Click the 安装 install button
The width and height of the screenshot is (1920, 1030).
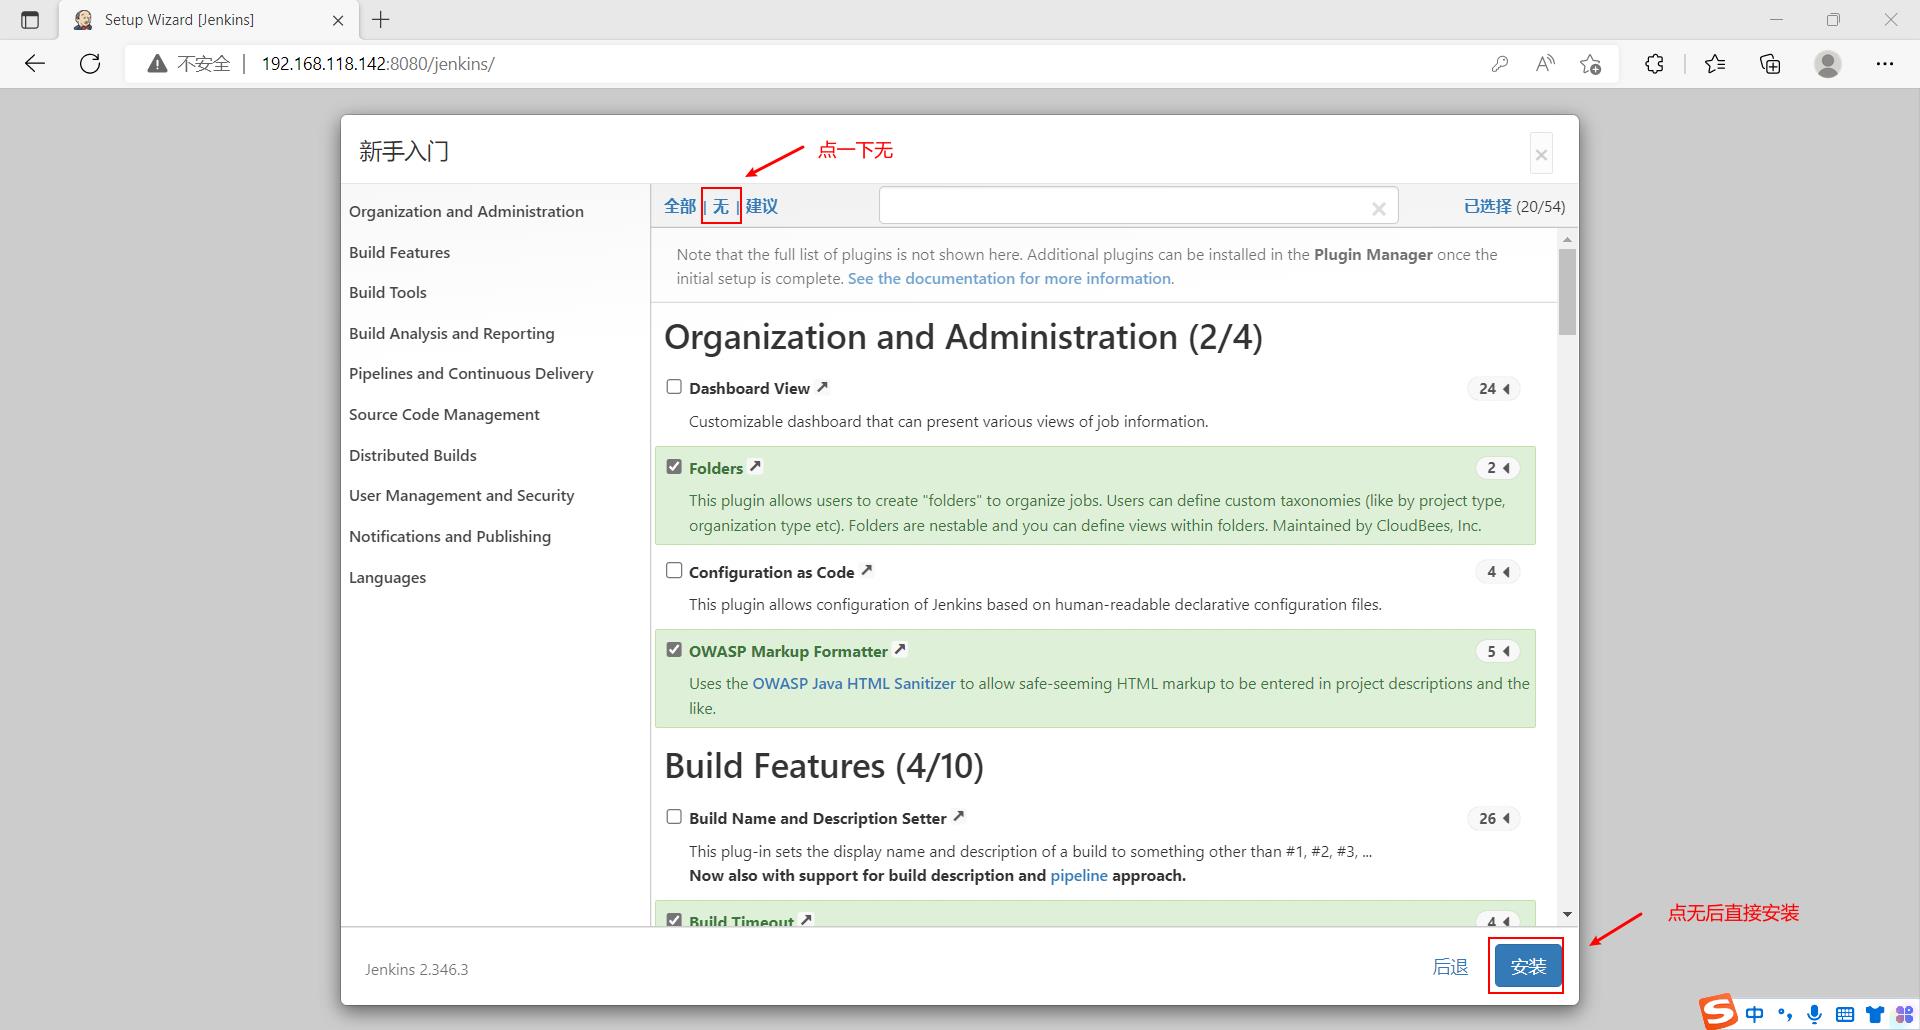pyautogui.click(x=1528, y=967)
